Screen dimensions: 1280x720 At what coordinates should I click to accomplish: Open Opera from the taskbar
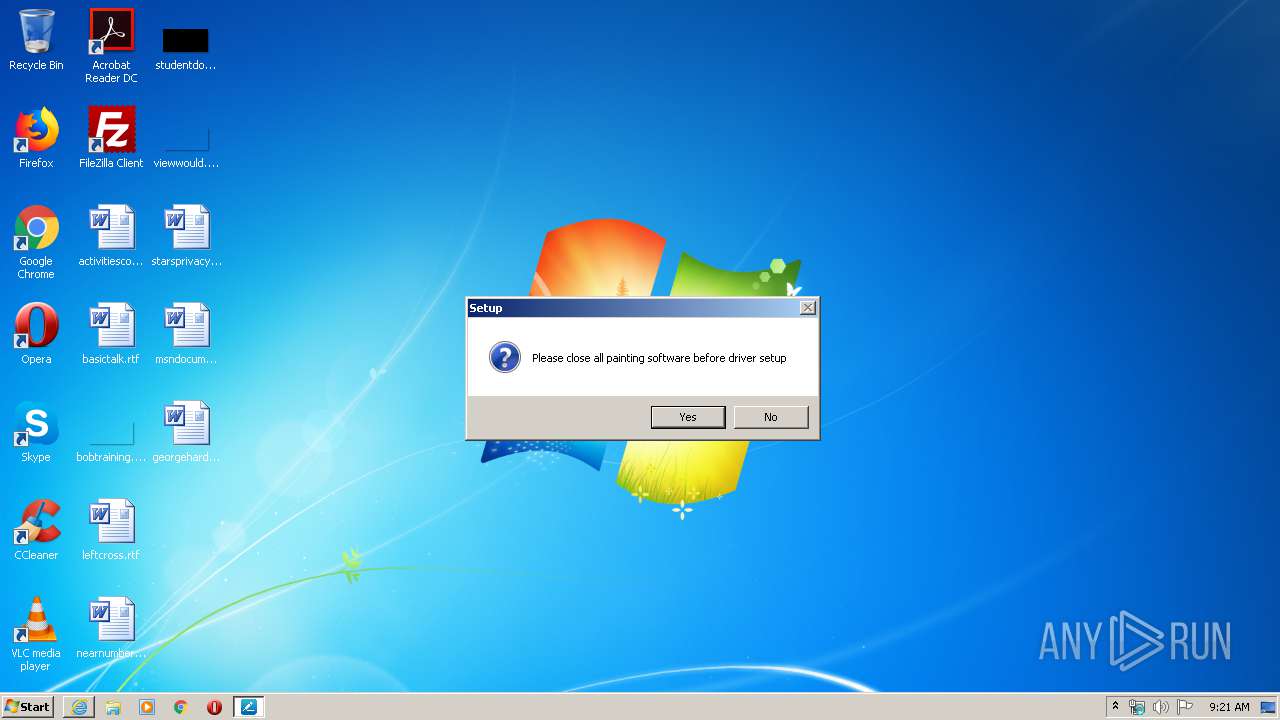[x=215, y=707]
